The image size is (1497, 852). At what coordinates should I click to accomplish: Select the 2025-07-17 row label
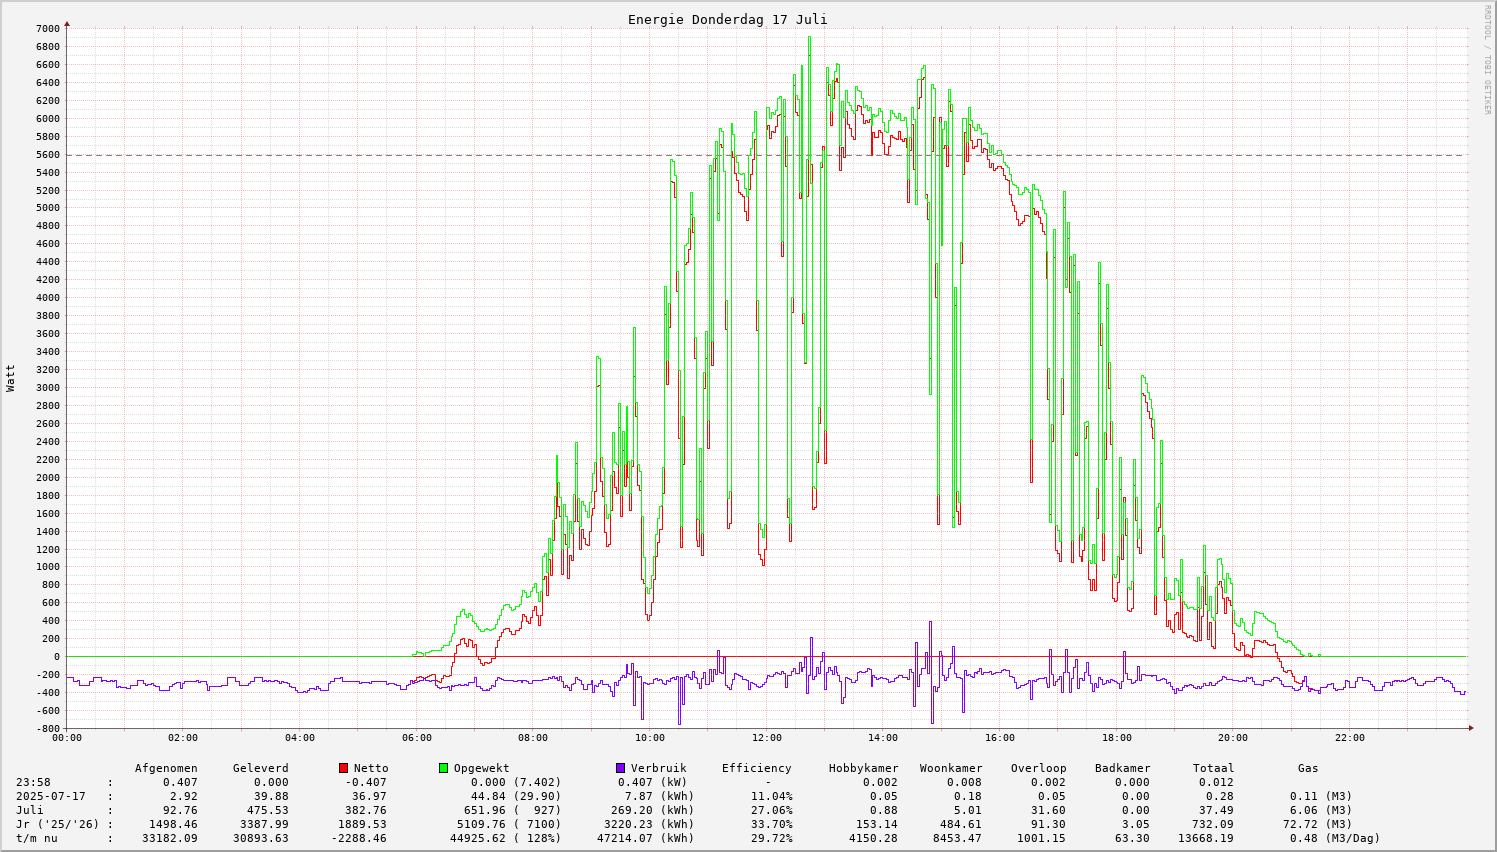[50, 796]
